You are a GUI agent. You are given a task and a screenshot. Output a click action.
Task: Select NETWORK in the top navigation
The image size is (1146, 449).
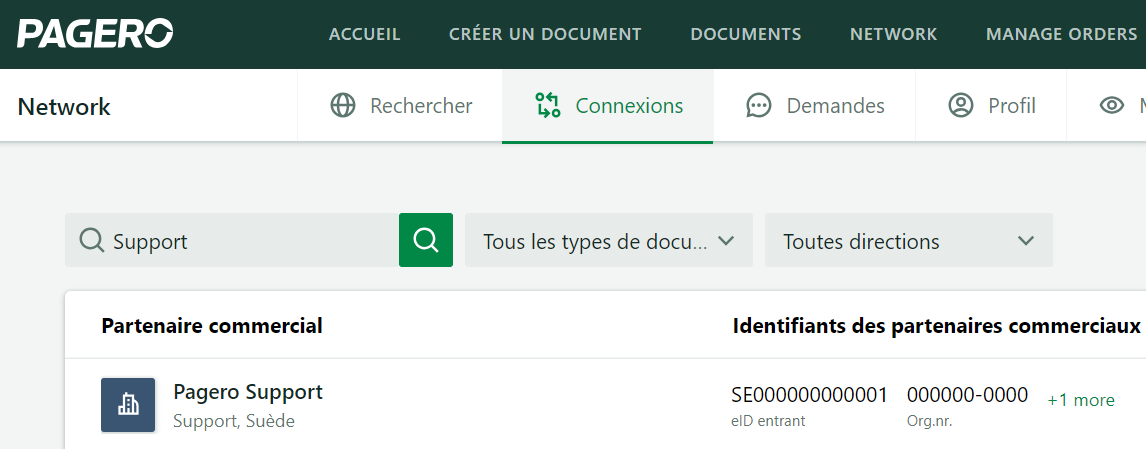tap(893, 34)
